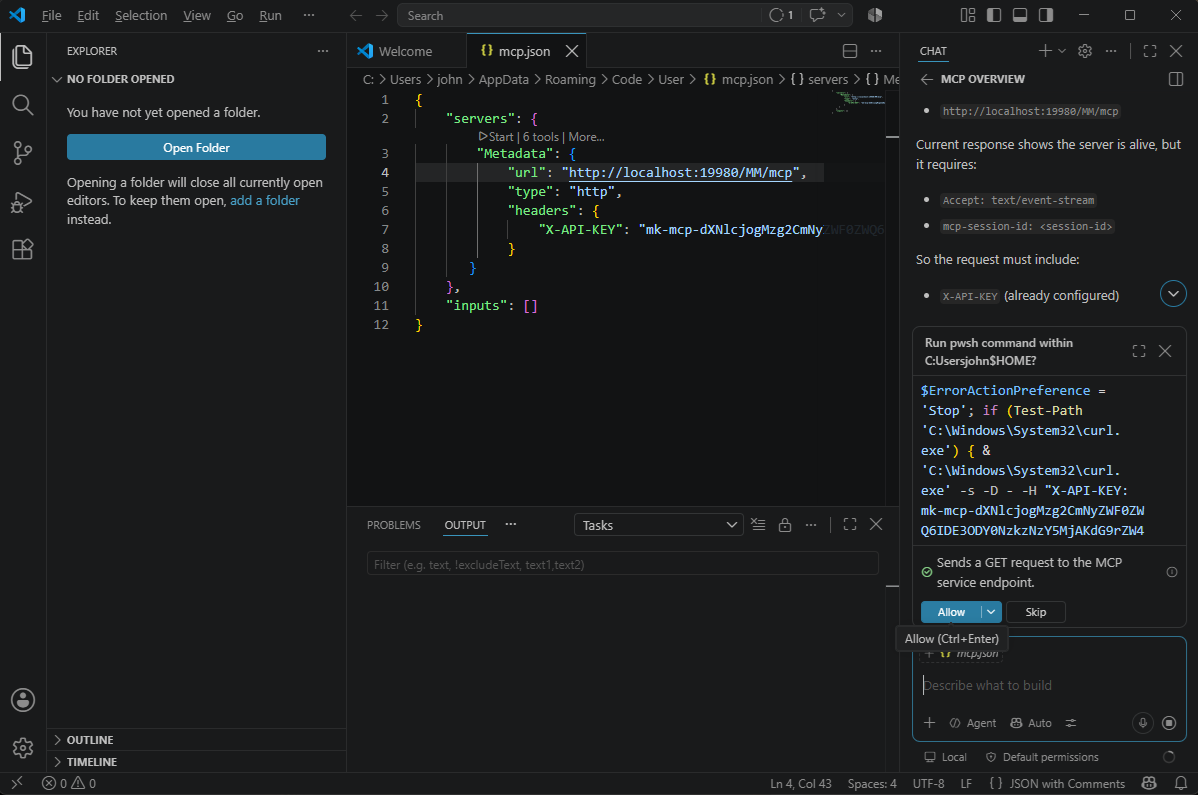The height and width of the screenshot is (795, 1198).
Task: Cancel the running chat request
Action: click(x=1169, y=722)
